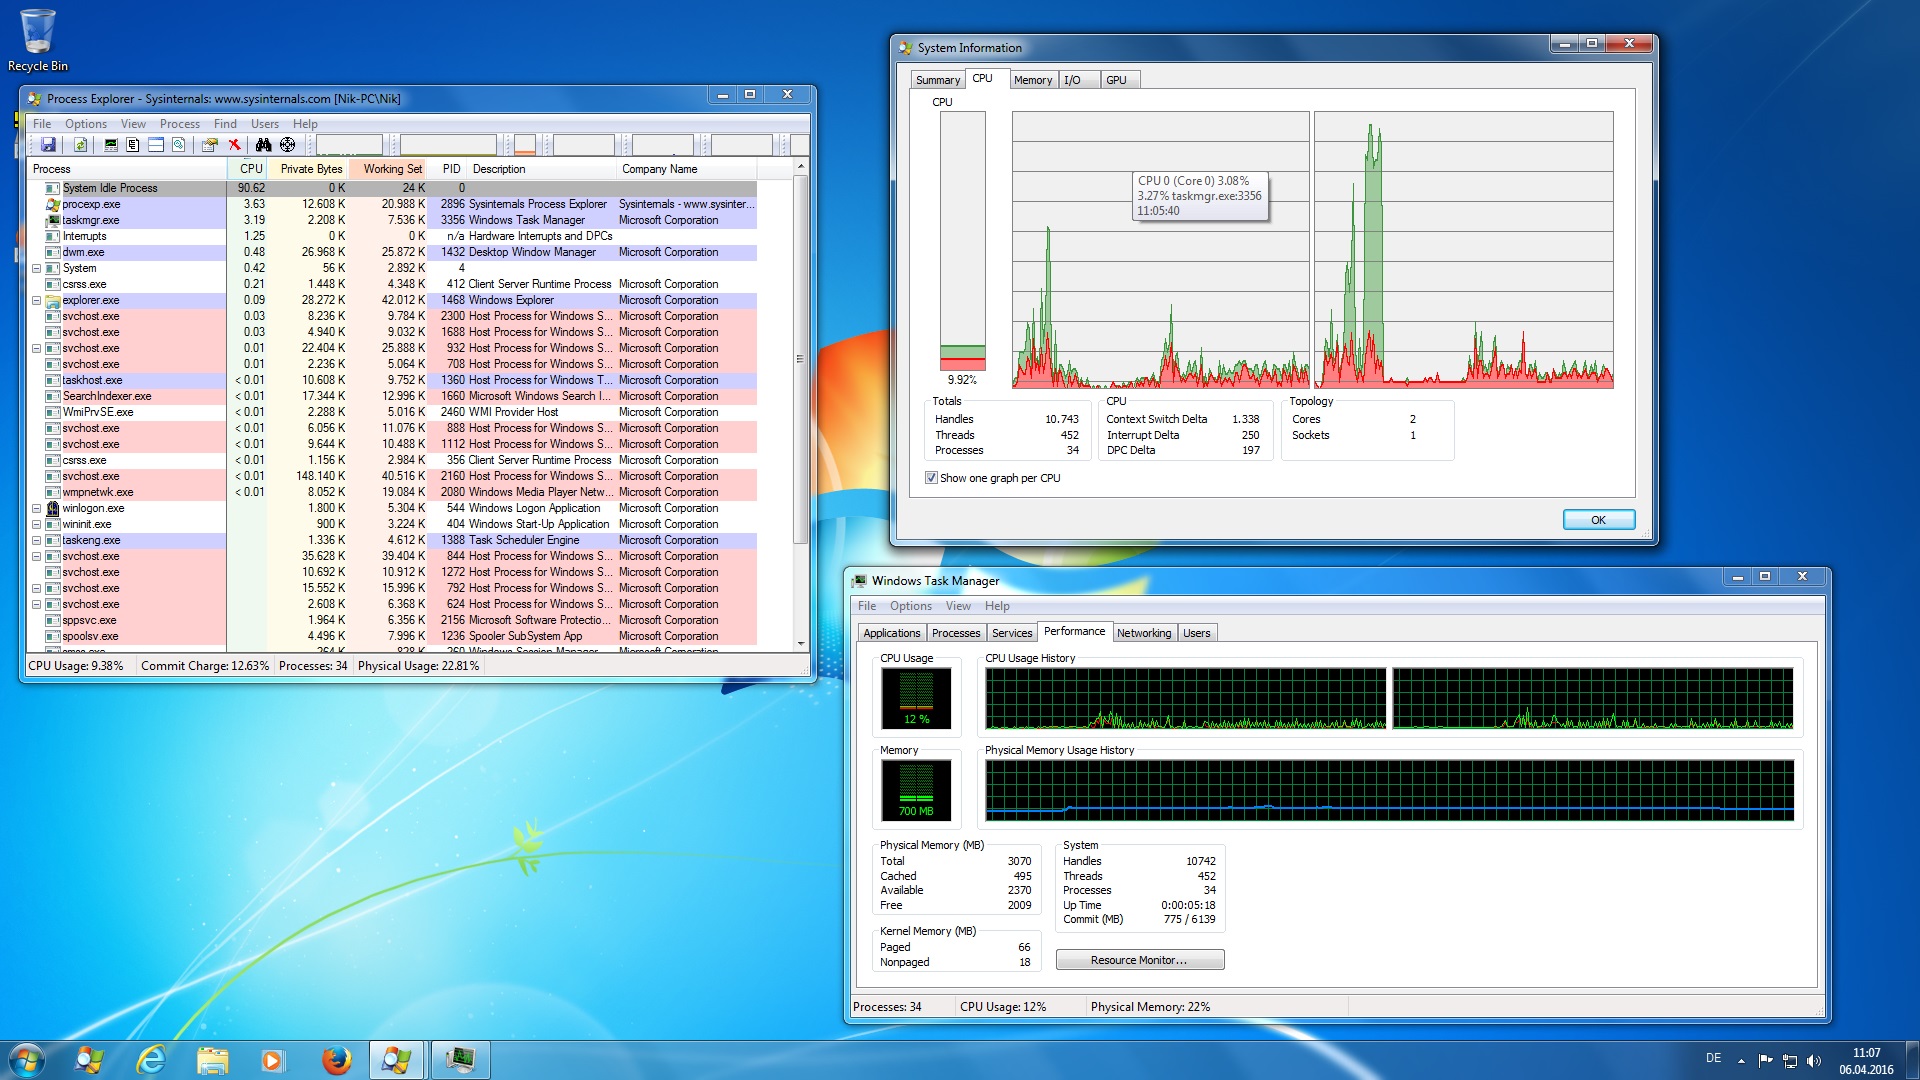Switch to the Memory tab in System Information
The height and width of the screenshot is (1080, 1920).
[1032, 80]
